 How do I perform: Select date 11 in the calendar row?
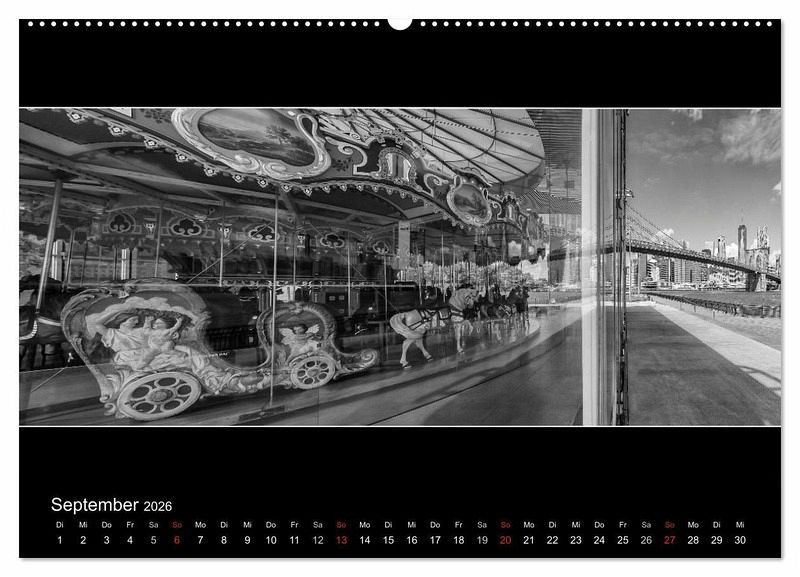tap(294, 540)
